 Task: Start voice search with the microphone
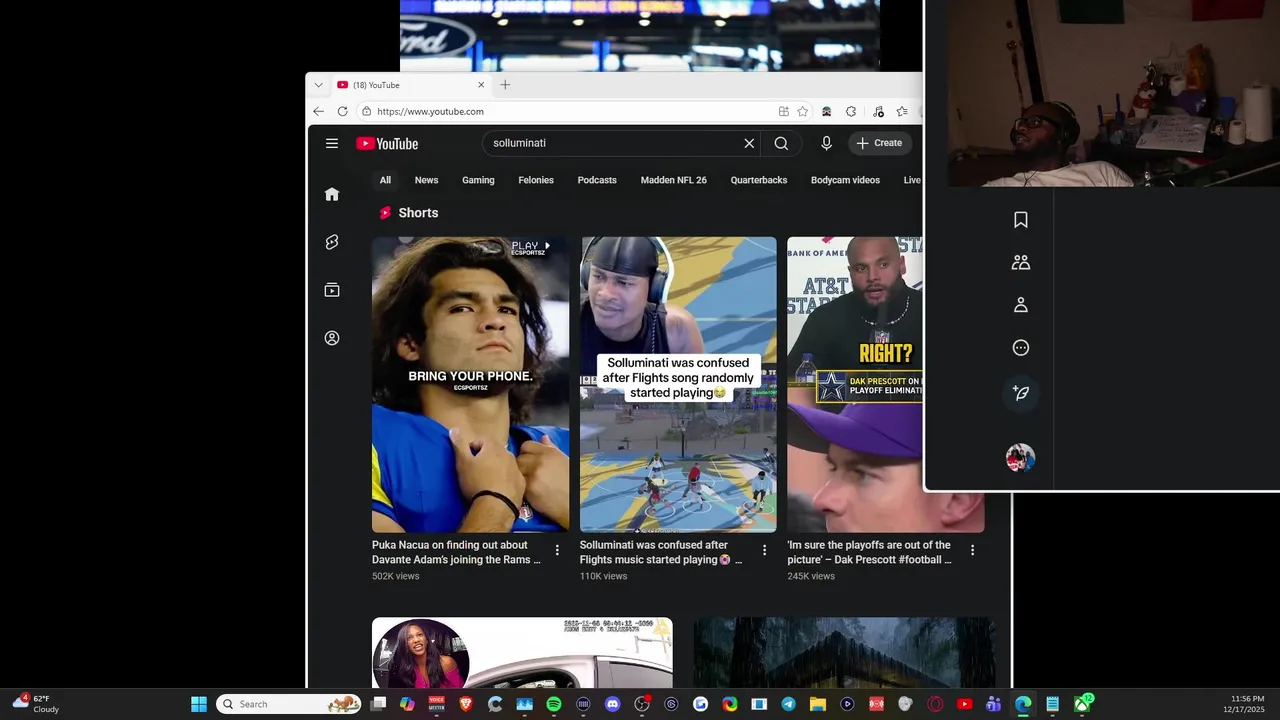826,143
